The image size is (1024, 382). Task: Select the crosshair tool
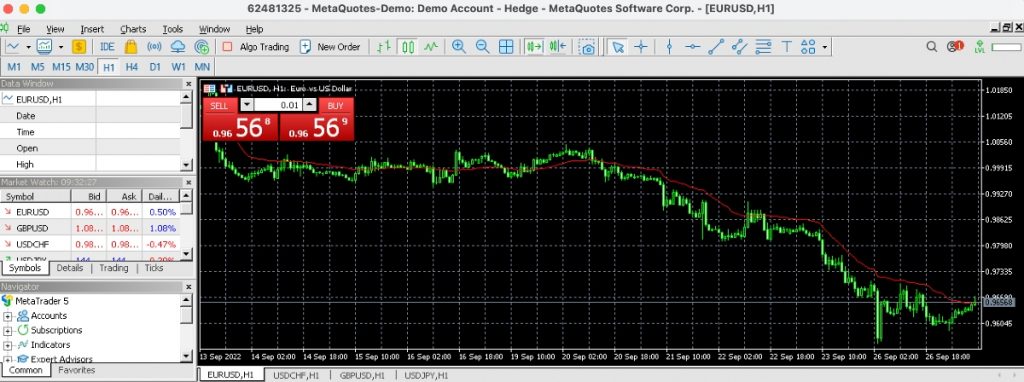click(x=641, y=46)
